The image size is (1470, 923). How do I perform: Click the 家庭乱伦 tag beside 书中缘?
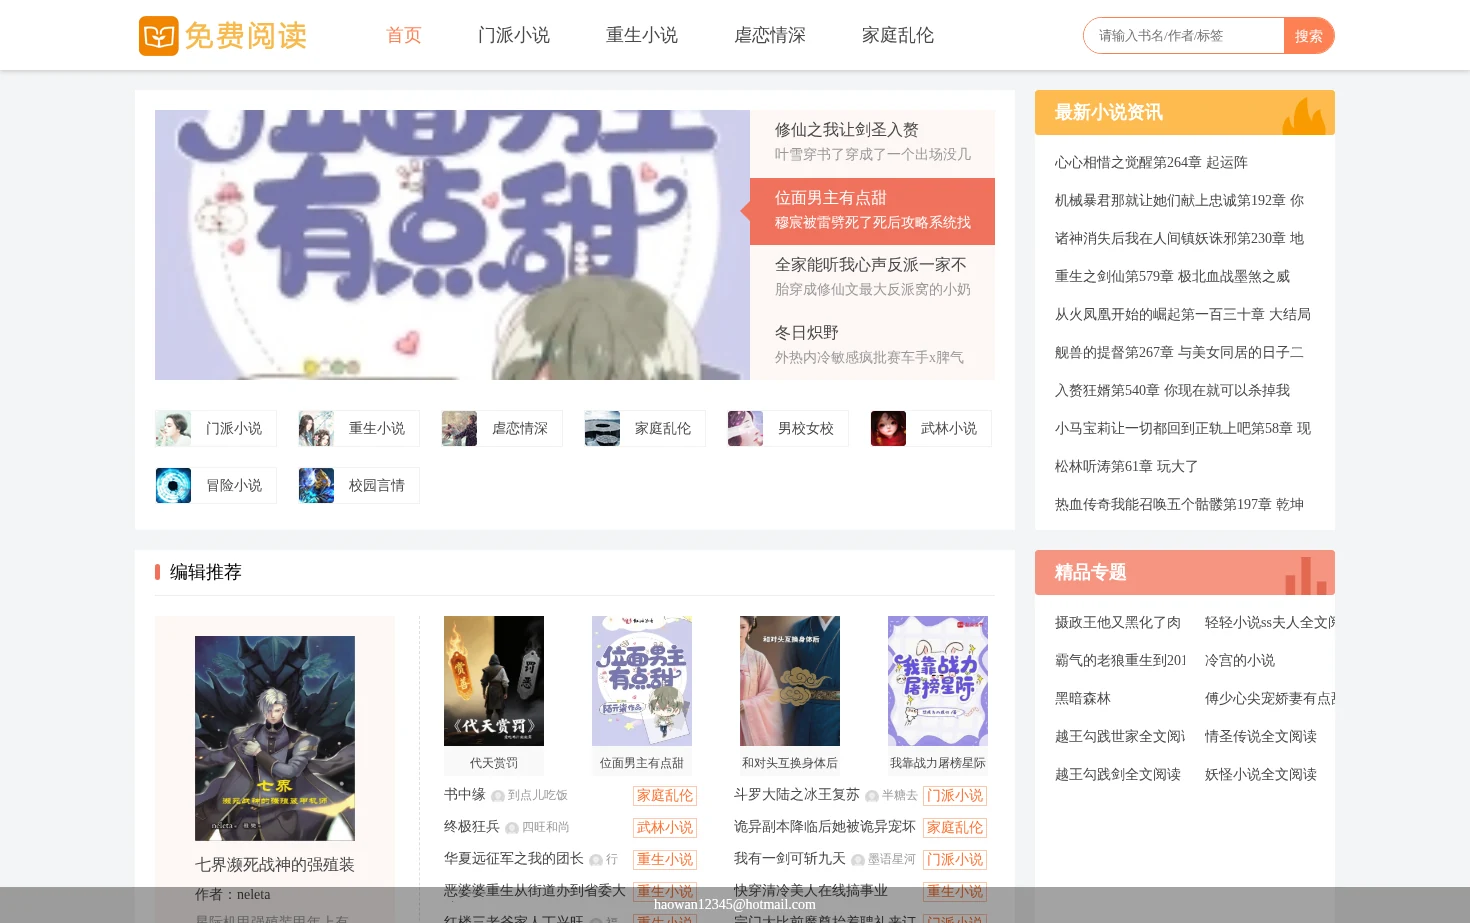click(x=665, y=796)
